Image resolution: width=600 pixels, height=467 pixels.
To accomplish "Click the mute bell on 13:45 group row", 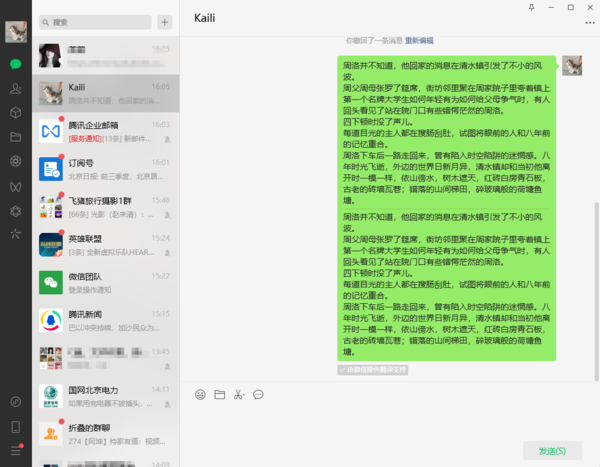I will pyautogui.click(x=168, y=367).
